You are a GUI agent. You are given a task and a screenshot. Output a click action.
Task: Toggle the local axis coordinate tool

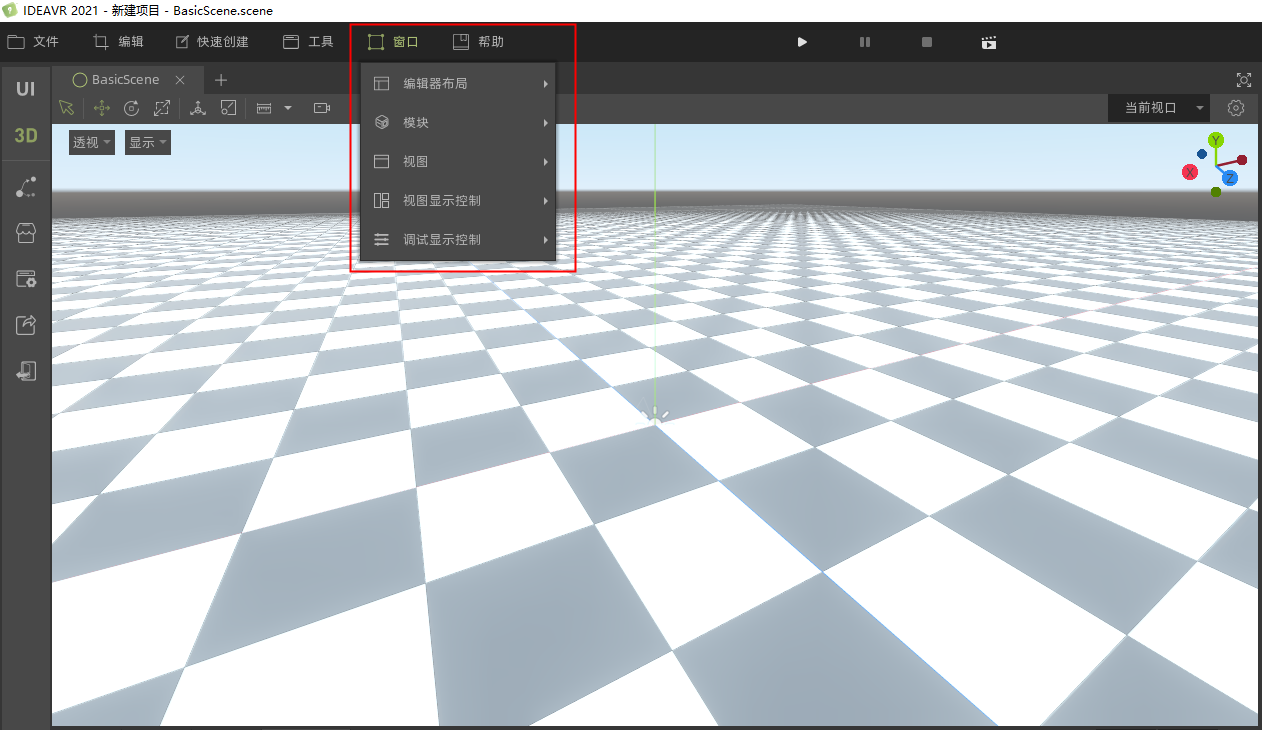point(198,108)
